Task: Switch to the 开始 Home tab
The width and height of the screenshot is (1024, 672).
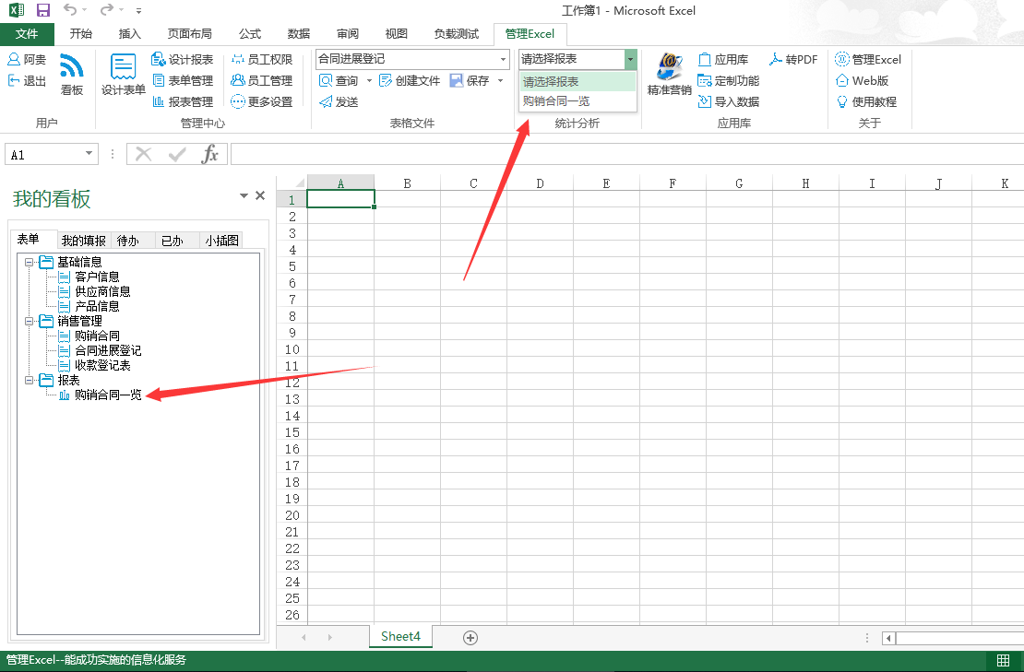Action: 81,34
